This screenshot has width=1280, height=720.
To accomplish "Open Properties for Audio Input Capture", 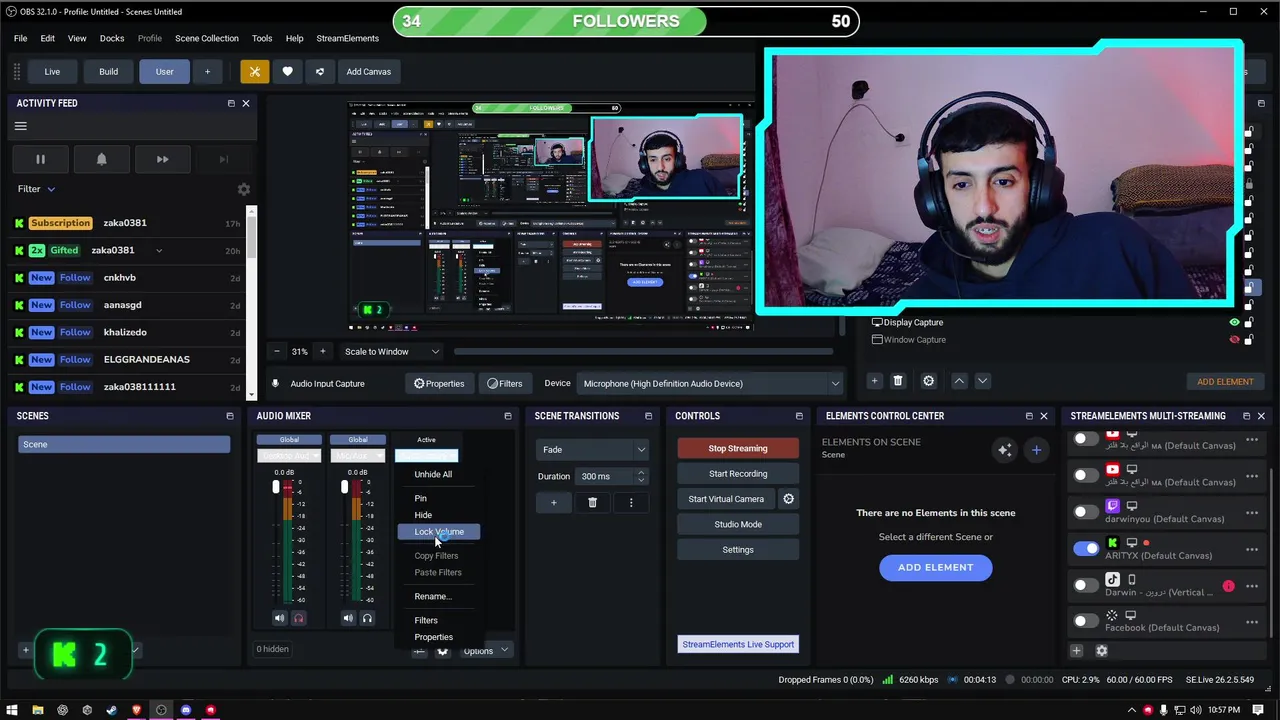I will pos(439,383).
